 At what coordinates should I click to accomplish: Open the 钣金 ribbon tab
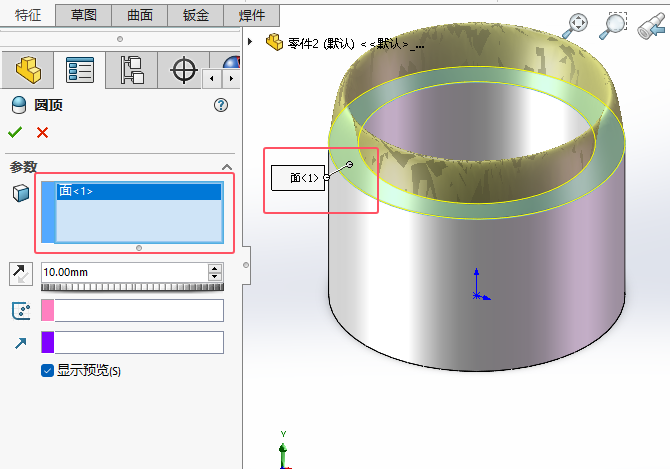(x=196, y=15)
